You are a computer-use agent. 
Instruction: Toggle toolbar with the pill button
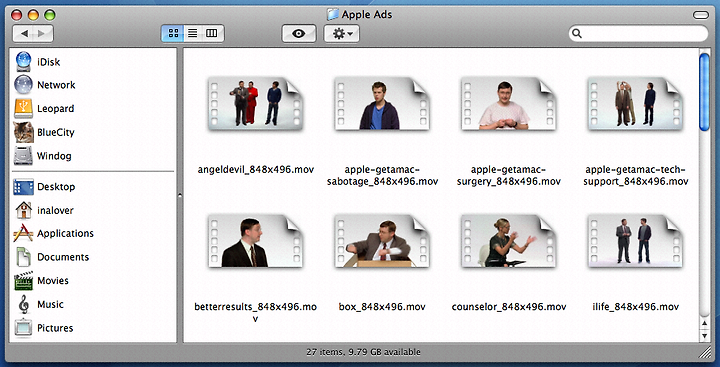coord(701,15)
